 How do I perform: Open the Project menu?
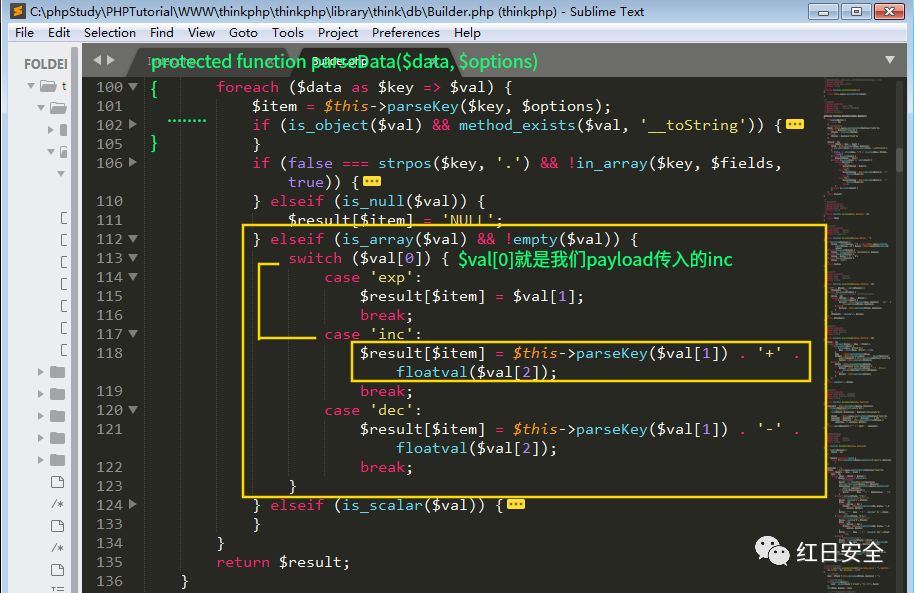click(x=338, y=33)
